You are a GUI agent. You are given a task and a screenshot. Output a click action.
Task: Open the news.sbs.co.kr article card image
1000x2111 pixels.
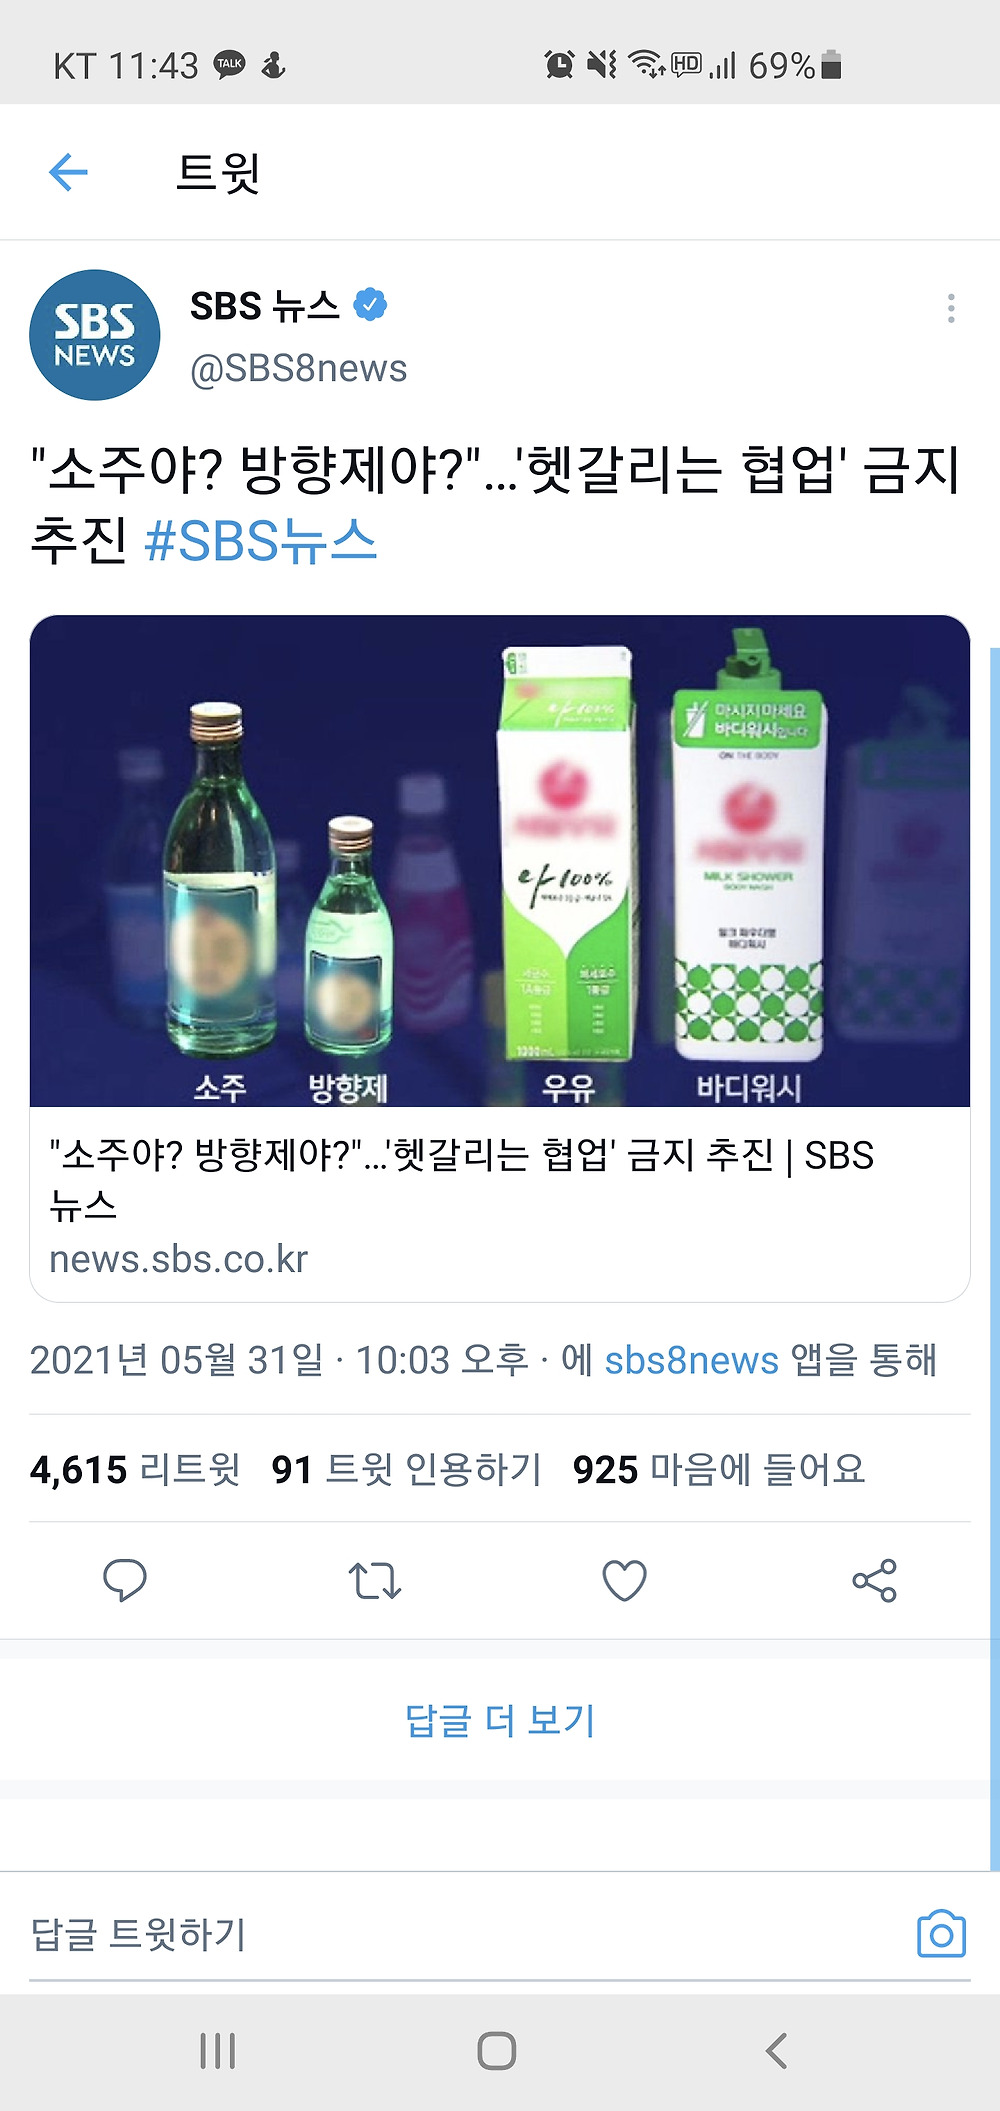point(500,861)
